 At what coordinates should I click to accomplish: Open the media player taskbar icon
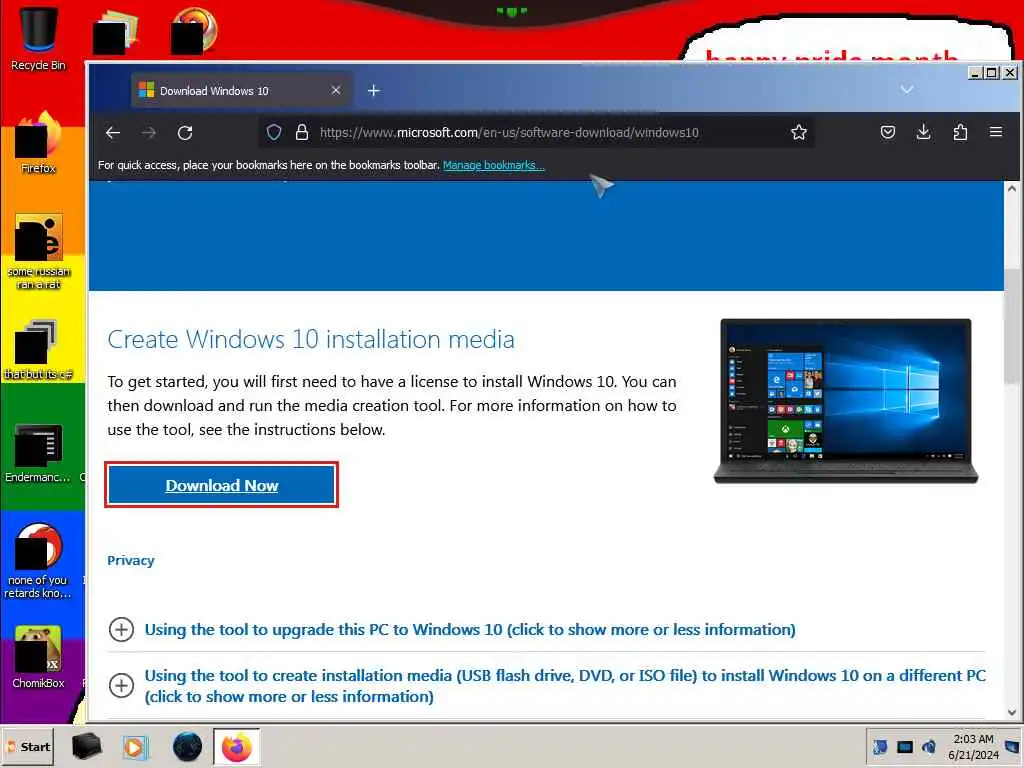pyautogui.click(x=136, y=746)
